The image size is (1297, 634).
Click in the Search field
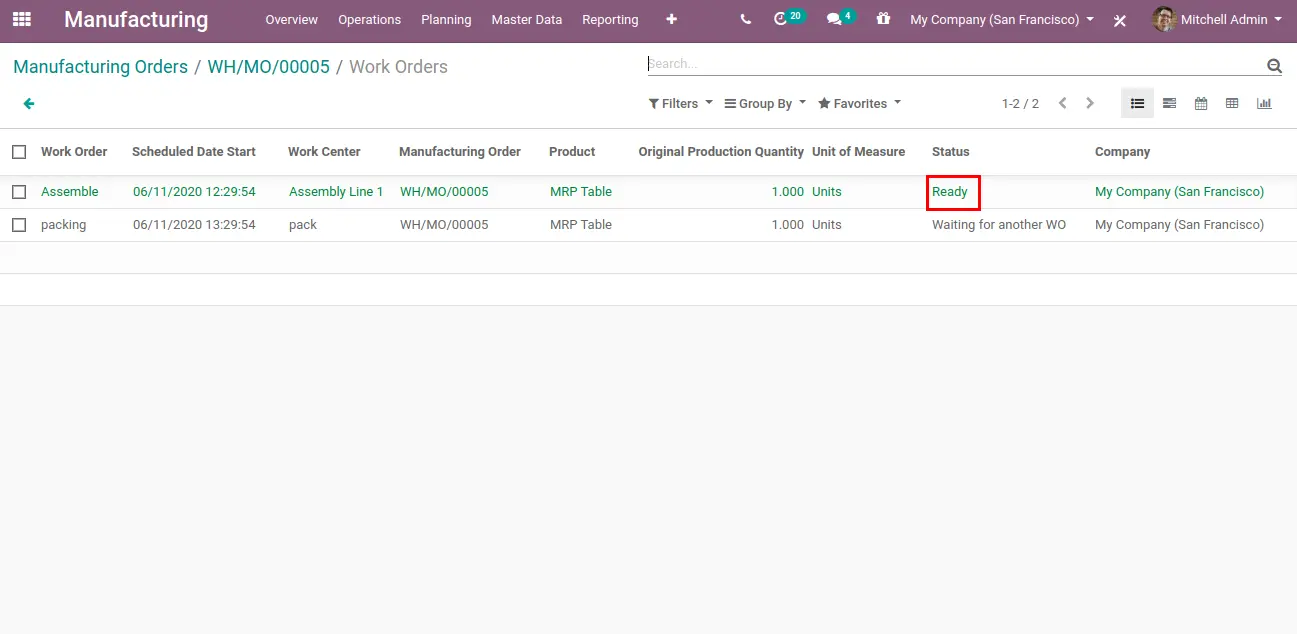pos(955,64)
